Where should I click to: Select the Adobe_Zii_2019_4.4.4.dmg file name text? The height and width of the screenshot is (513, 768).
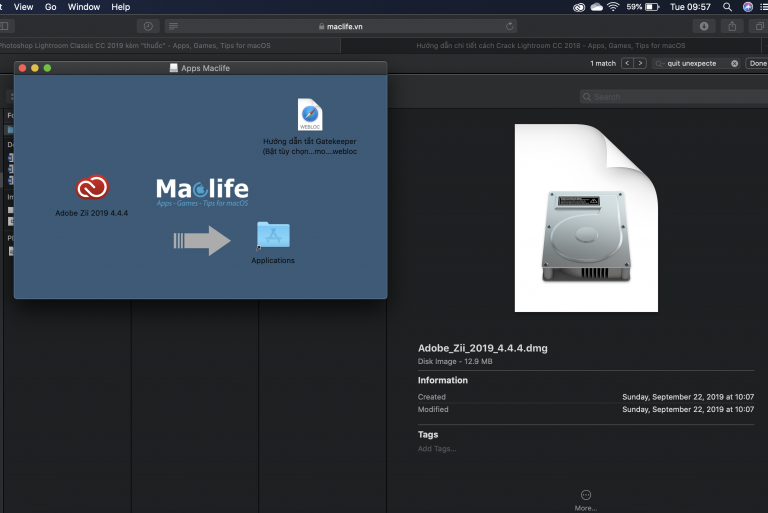pos(482,348)
